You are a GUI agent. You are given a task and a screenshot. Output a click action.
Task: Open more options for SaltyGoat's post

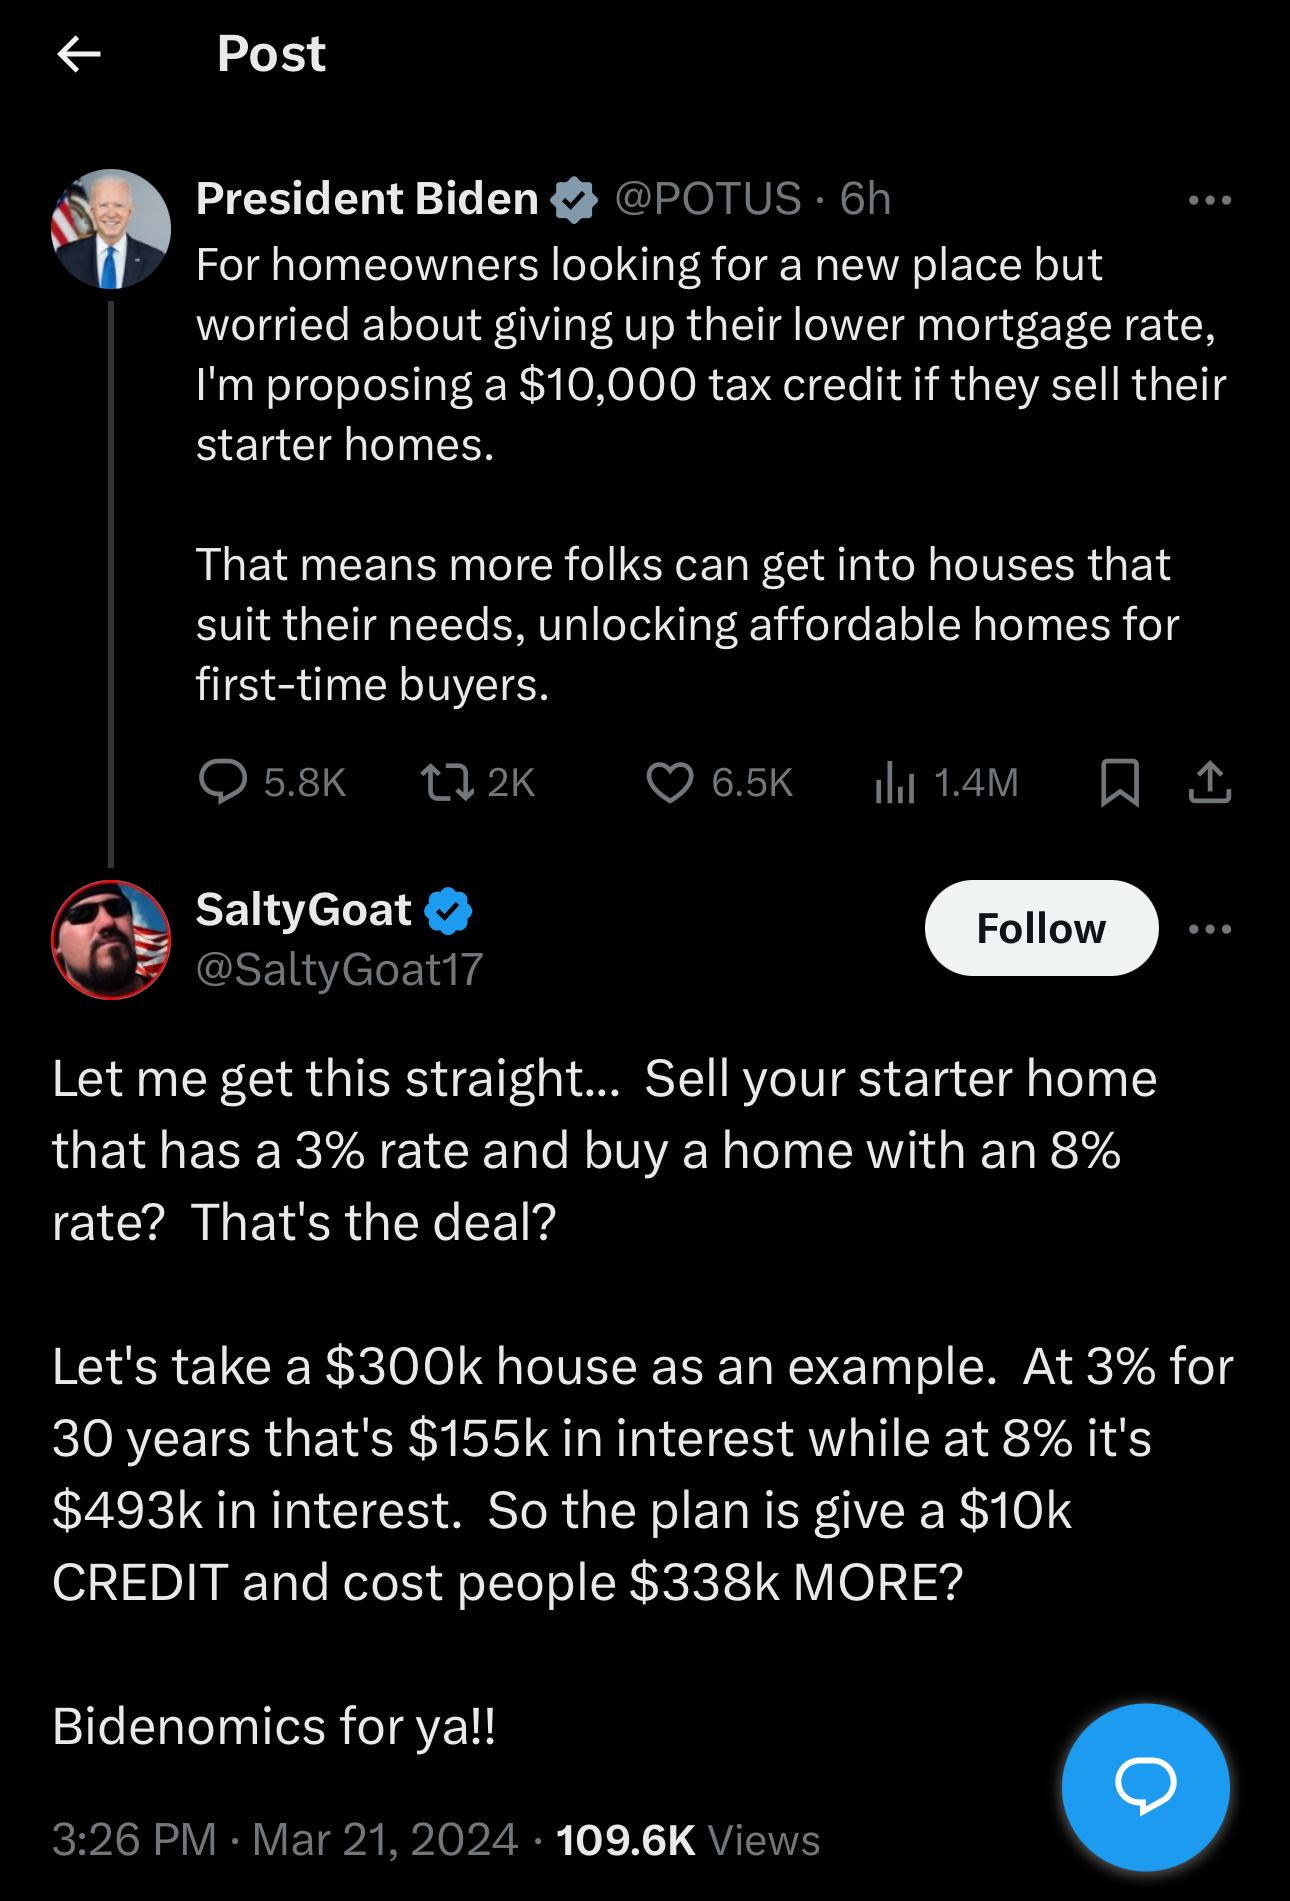click(1210, 929)
